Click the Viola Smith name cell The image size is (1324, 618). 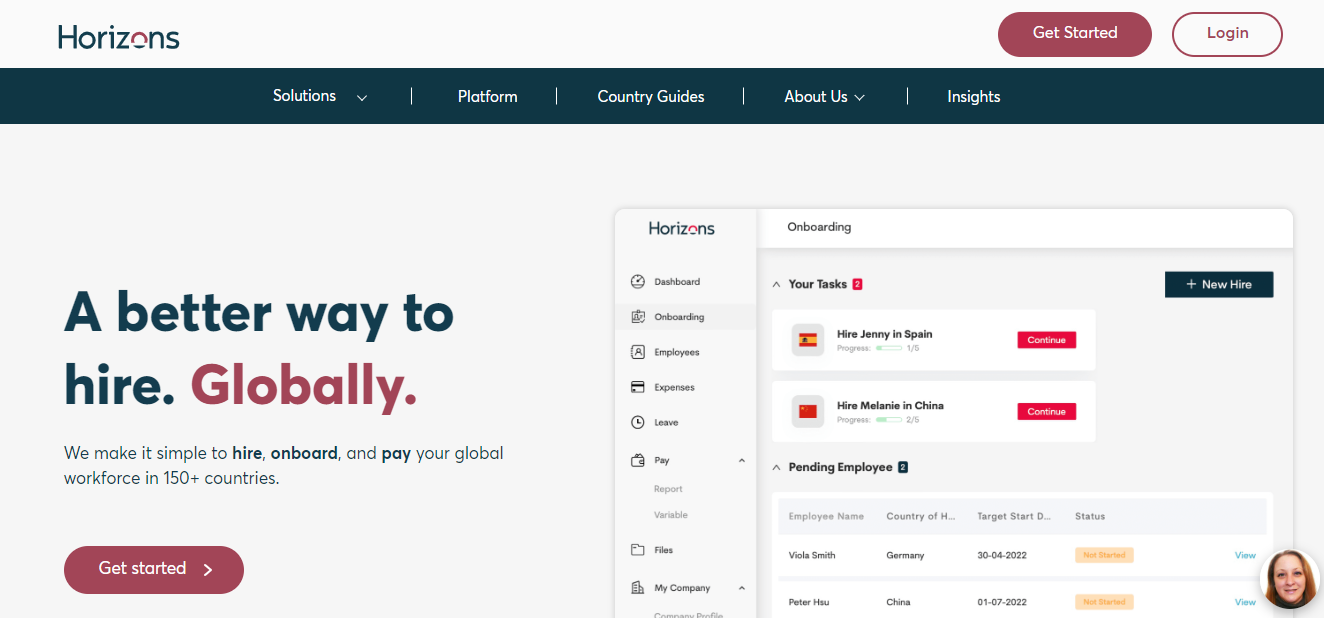[812, 555]
